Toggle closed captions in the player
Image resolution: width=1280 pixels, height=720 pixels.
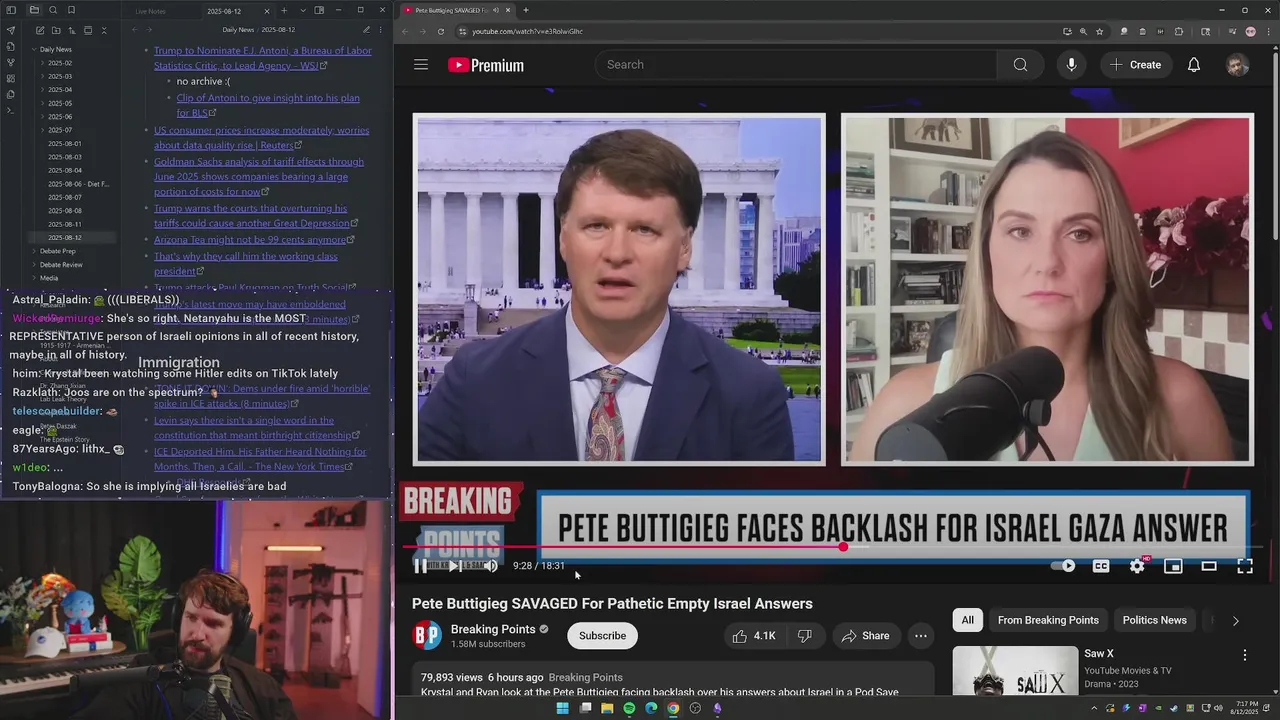click(1101, 566)
